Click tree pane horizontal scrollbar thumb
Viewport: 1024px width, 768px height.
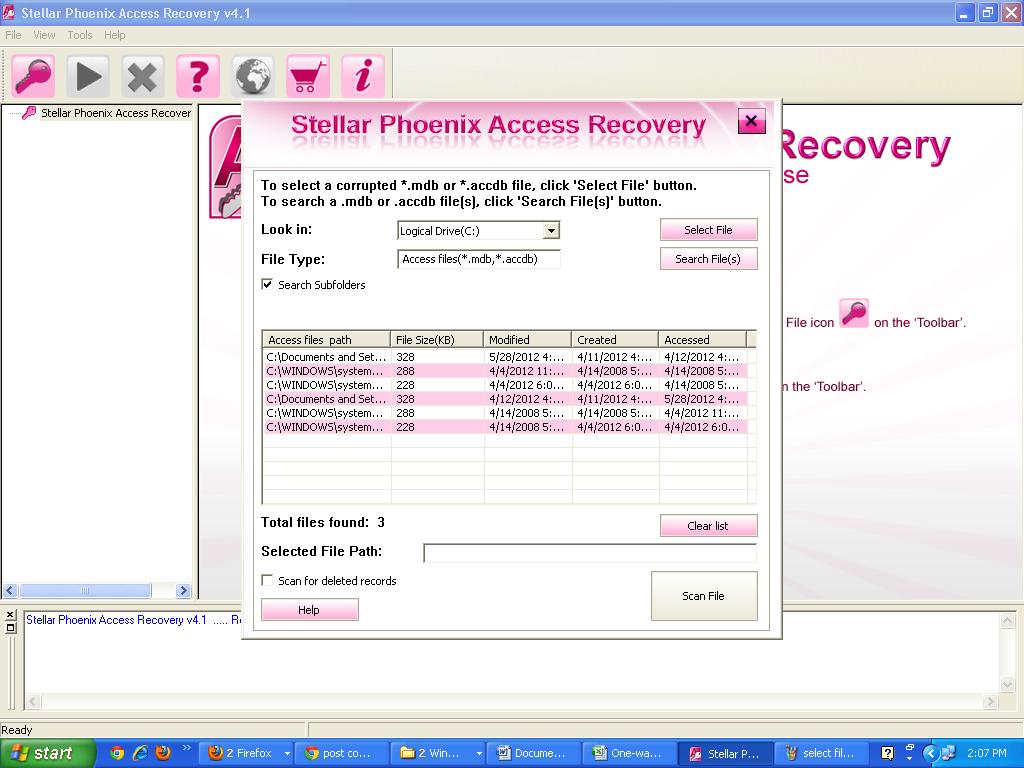(x=85, y=590)
